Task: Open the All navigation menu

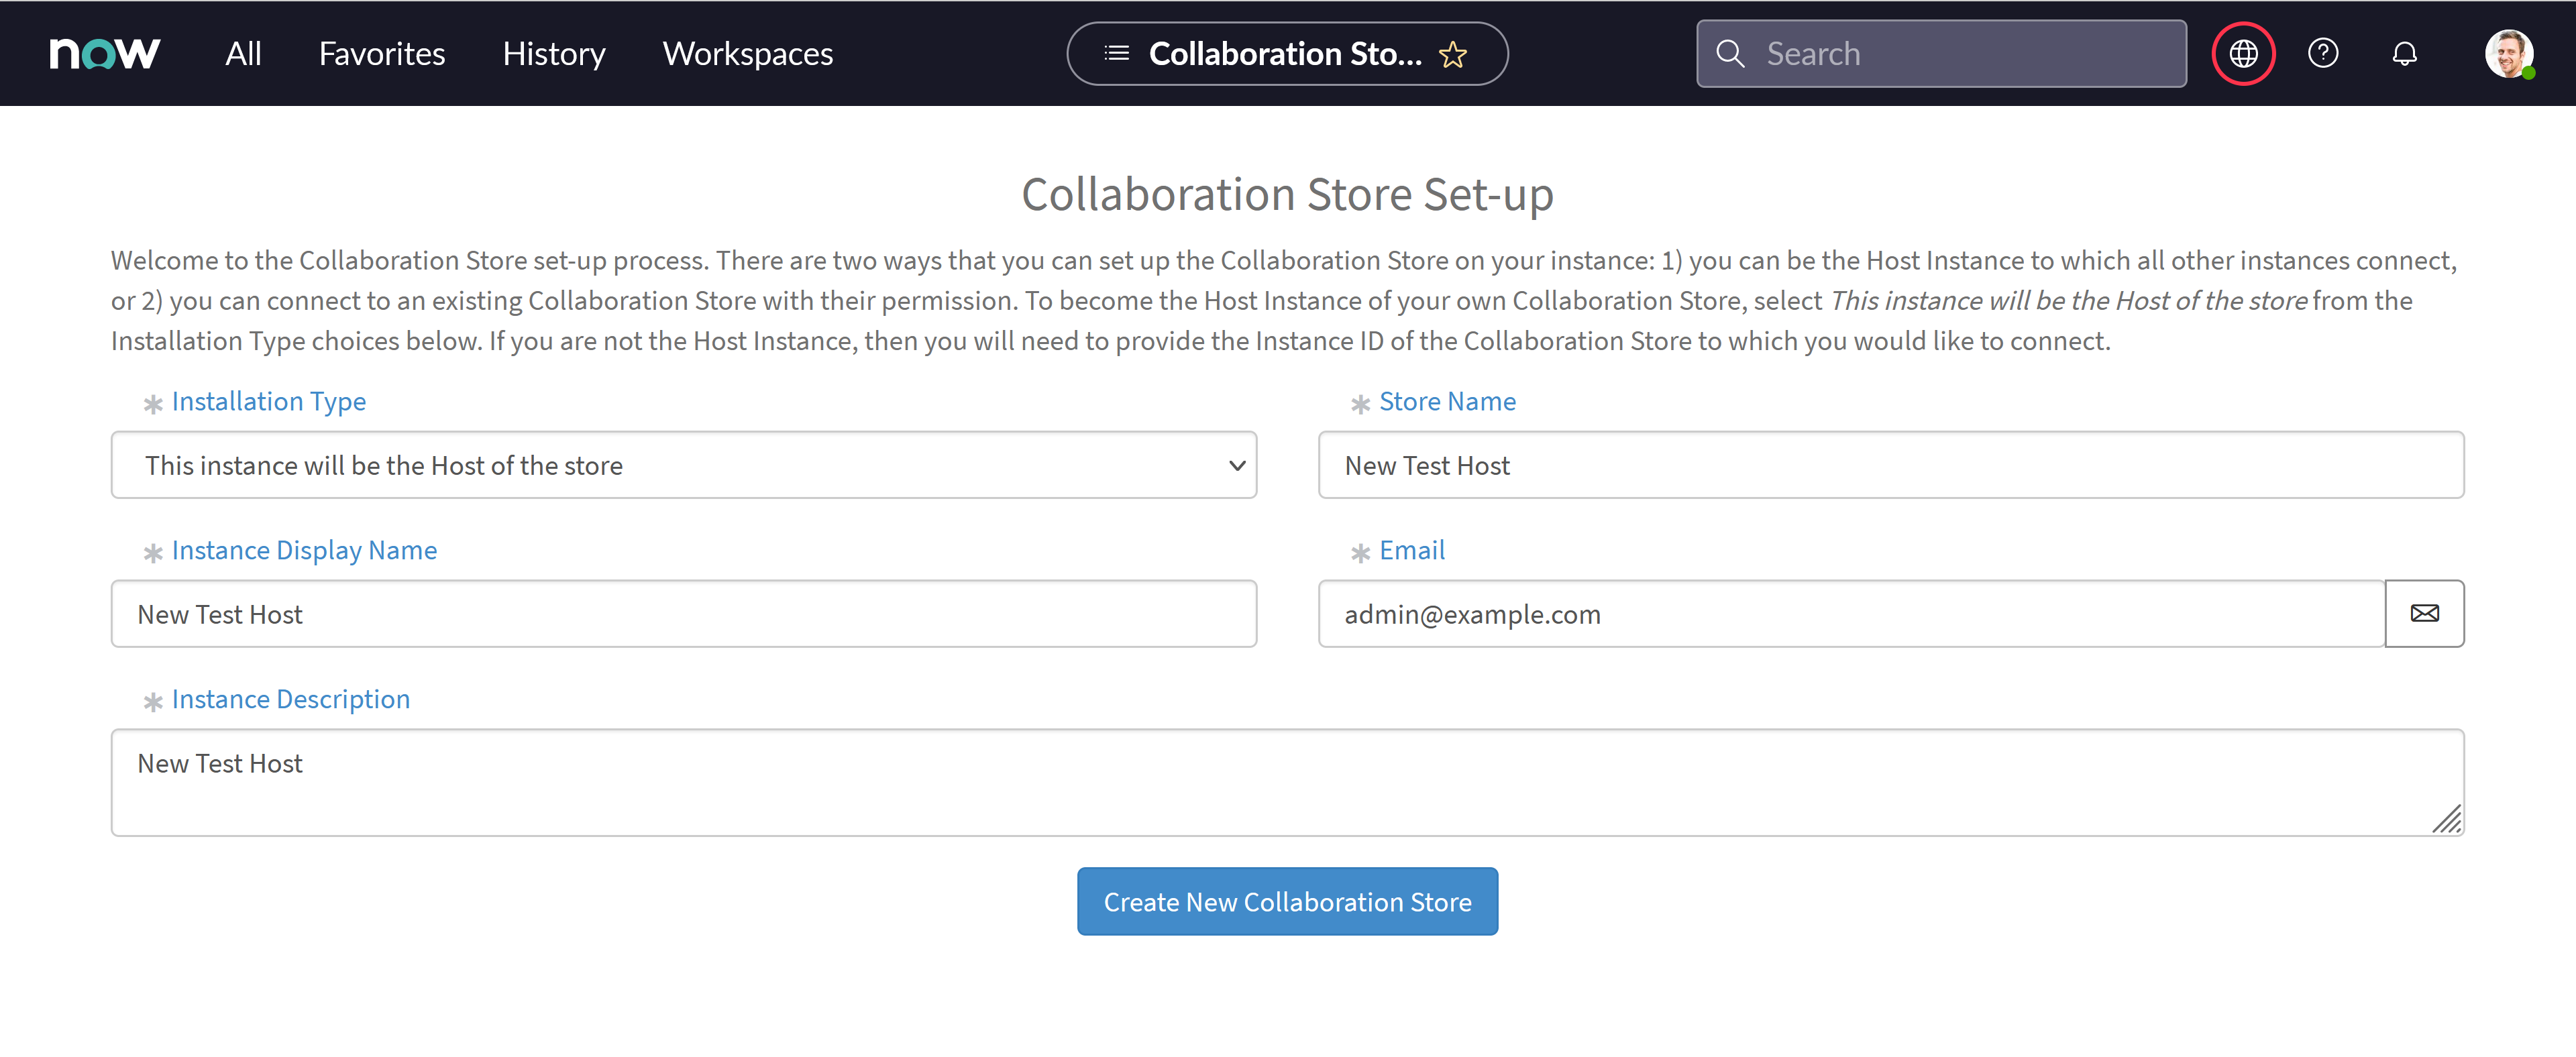Action: click(x=243, y=53)
